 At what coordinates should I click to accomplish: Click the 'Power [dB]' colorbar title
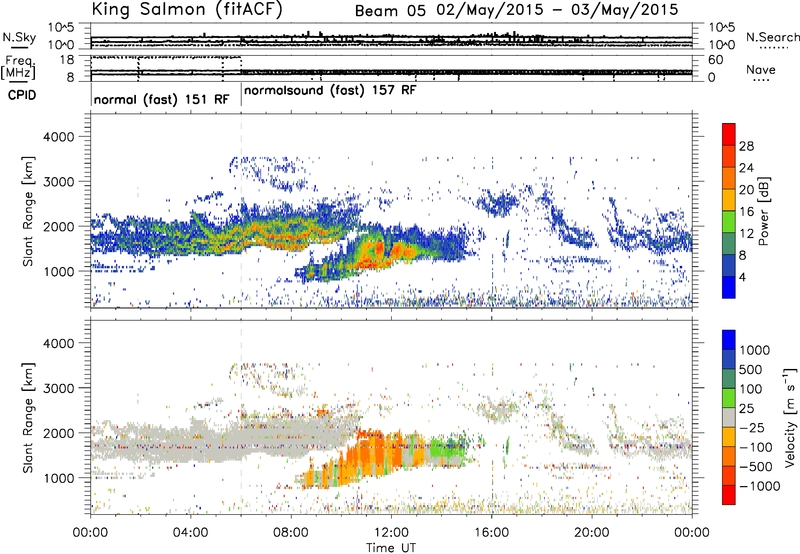click(764, 211)
